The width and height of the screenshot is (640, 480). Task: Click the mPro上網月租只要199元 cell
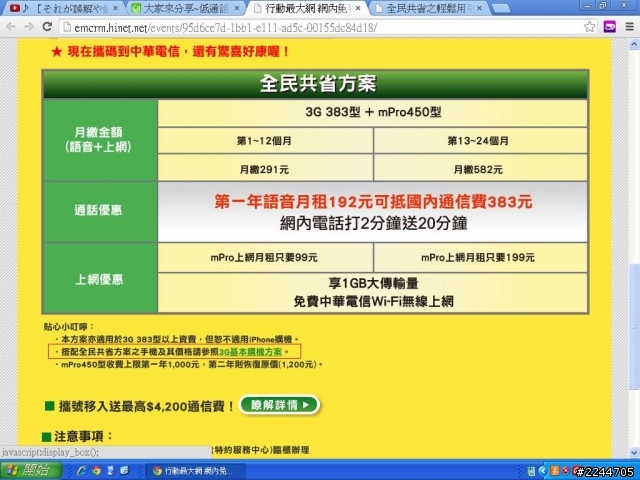coord(480,258)
